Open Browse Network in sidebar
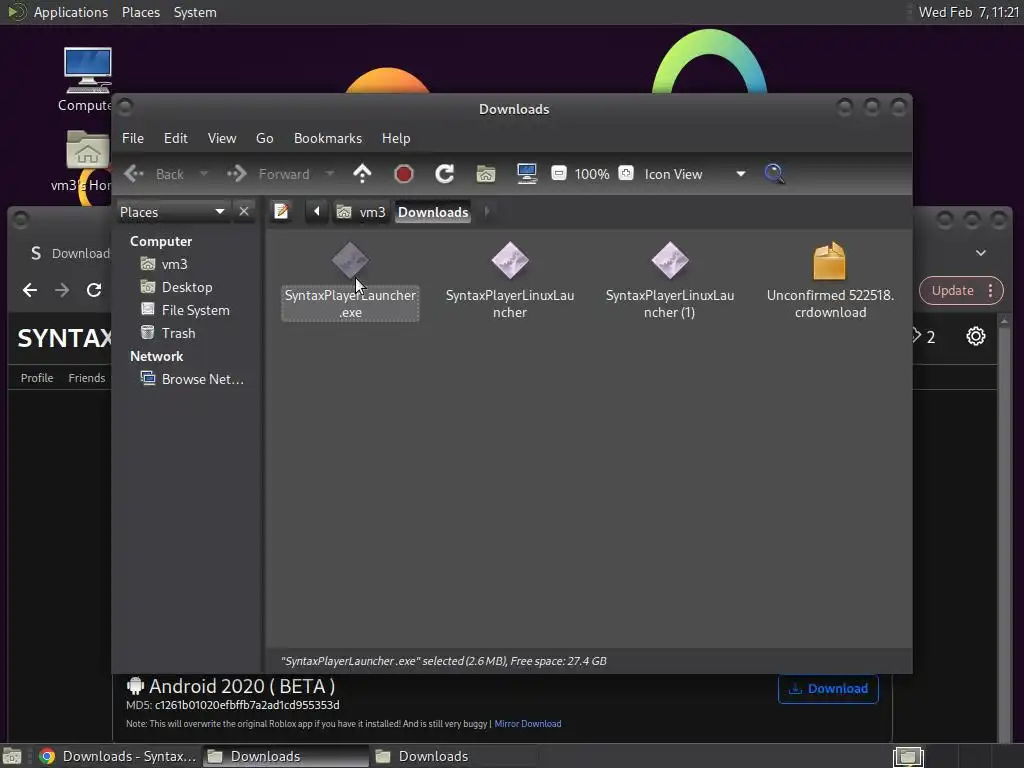 click(x=193, y=379)
